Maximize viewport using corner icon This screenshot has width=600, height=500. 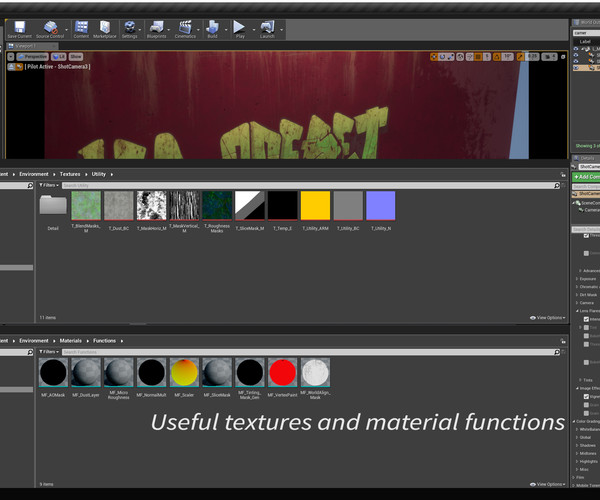pyautogui.click(x=563, y=57)
